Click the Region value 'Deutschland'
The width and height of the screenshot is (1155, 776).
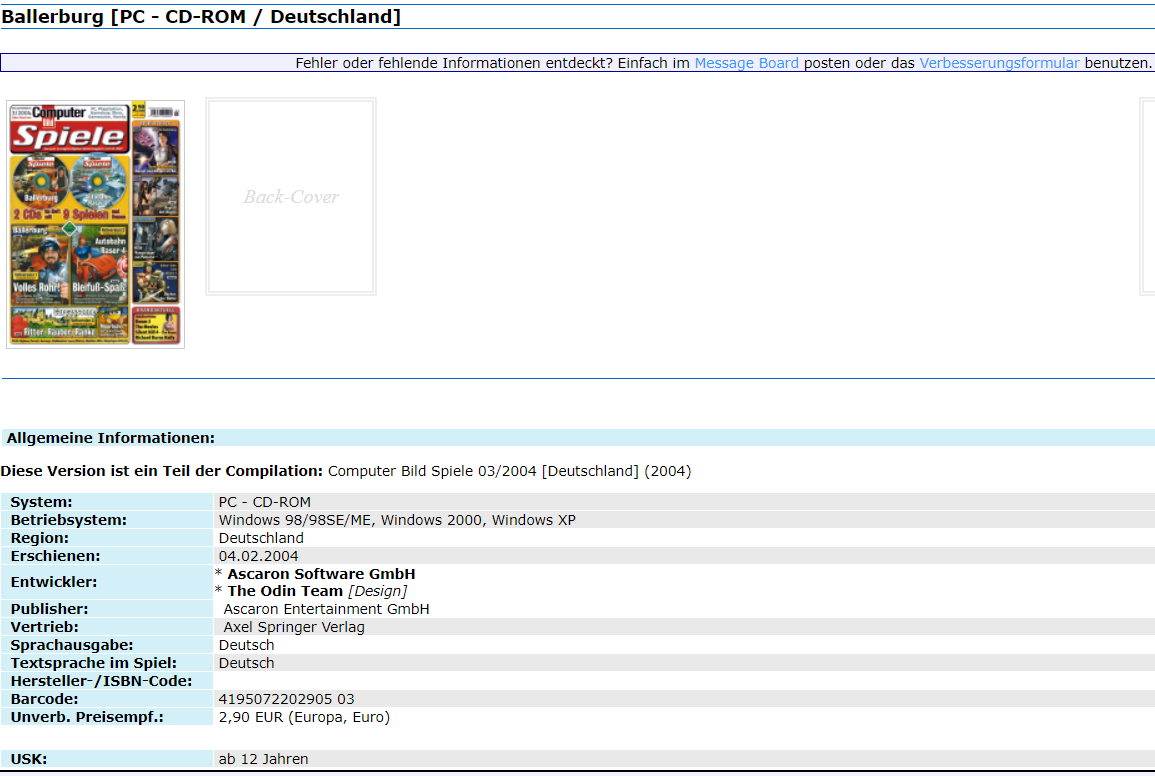point(260,537)
